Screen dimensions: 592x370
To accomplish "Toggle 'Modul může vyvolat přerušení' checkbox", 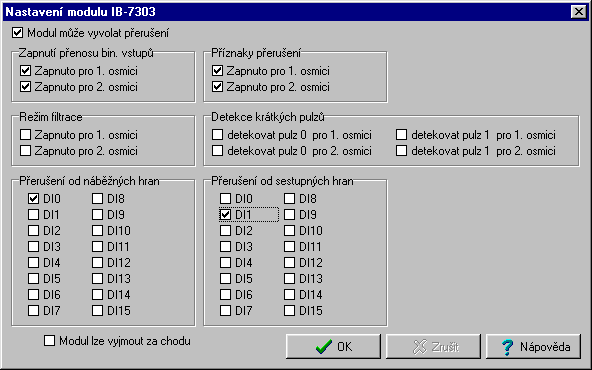I will (x=17, y=32).
